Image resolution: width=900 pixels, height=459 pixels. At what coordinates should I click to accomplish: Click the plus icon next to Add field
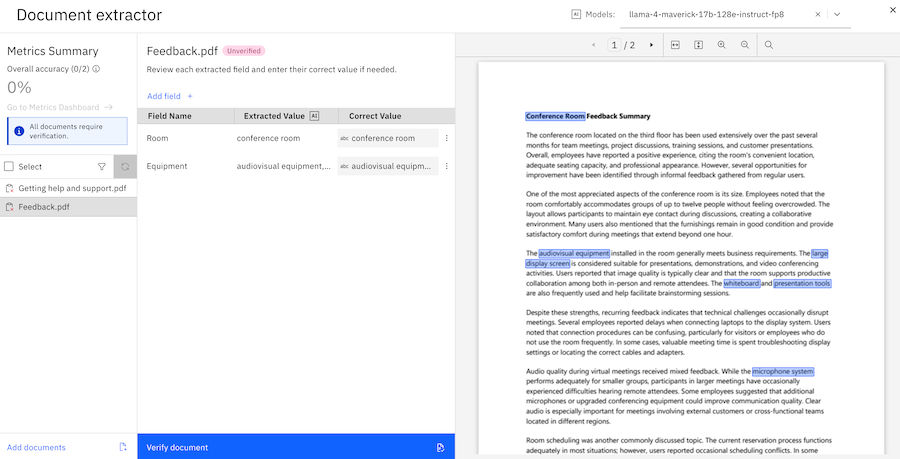[x=190, y=96]
